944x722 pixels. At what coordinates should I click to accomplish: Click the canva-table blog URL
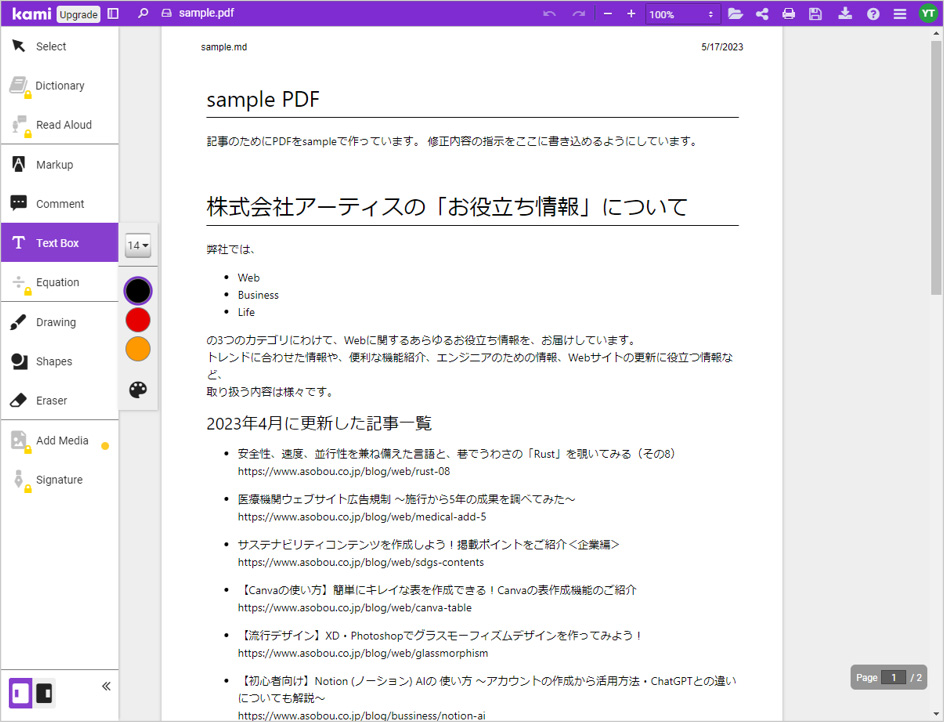[355, 608]
